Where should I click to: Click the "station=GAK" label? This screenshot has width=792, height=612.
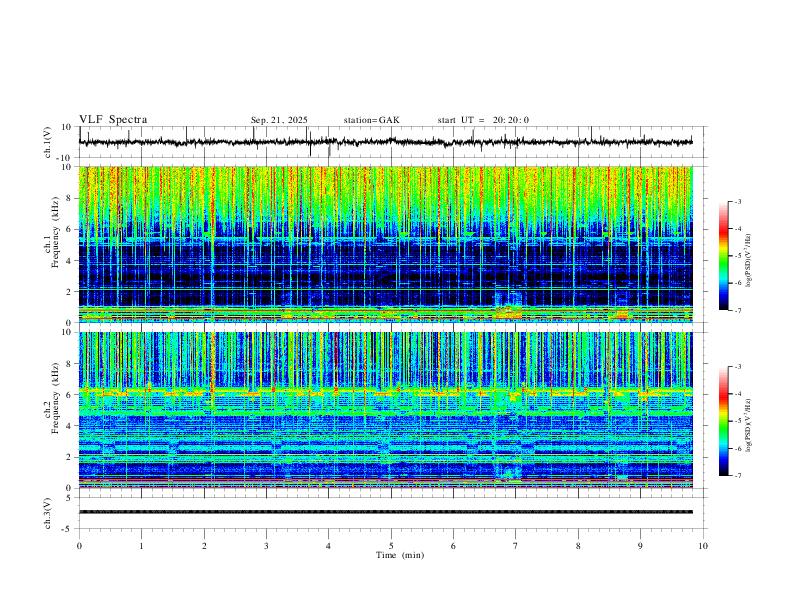pos(371,120)
